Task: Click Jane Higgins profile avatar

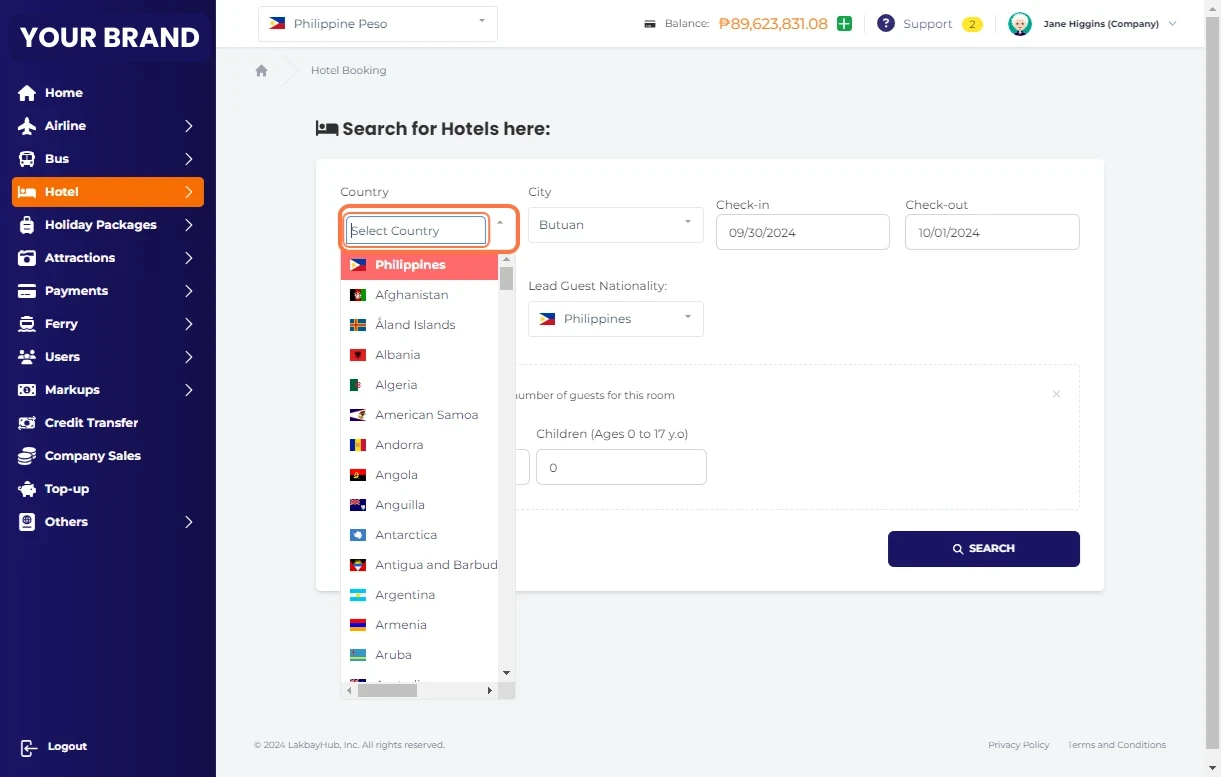Action: (x=1019, y=24)
